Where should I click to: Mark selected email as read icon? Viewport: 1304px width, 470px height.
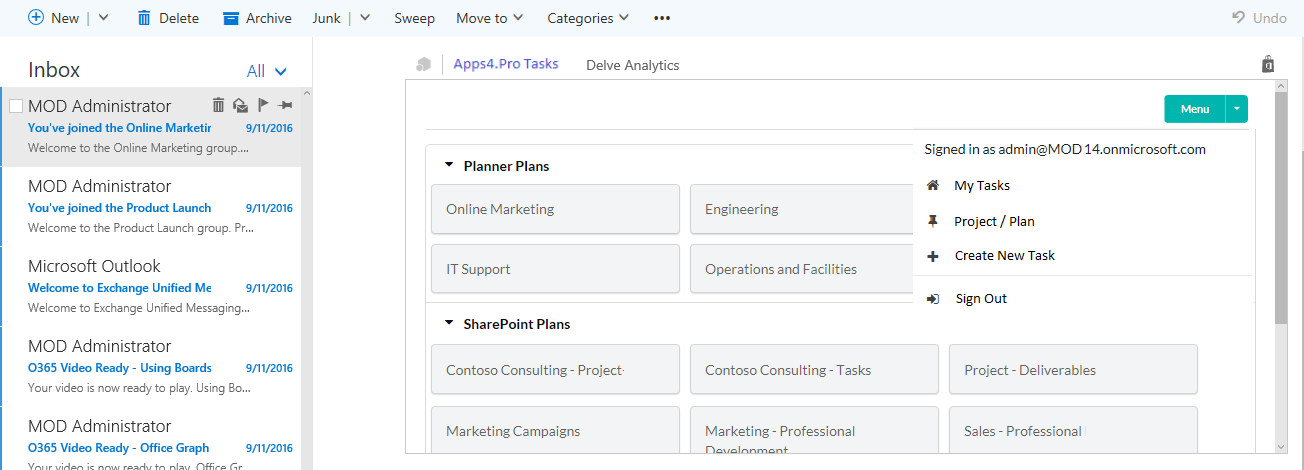[240, 105]
